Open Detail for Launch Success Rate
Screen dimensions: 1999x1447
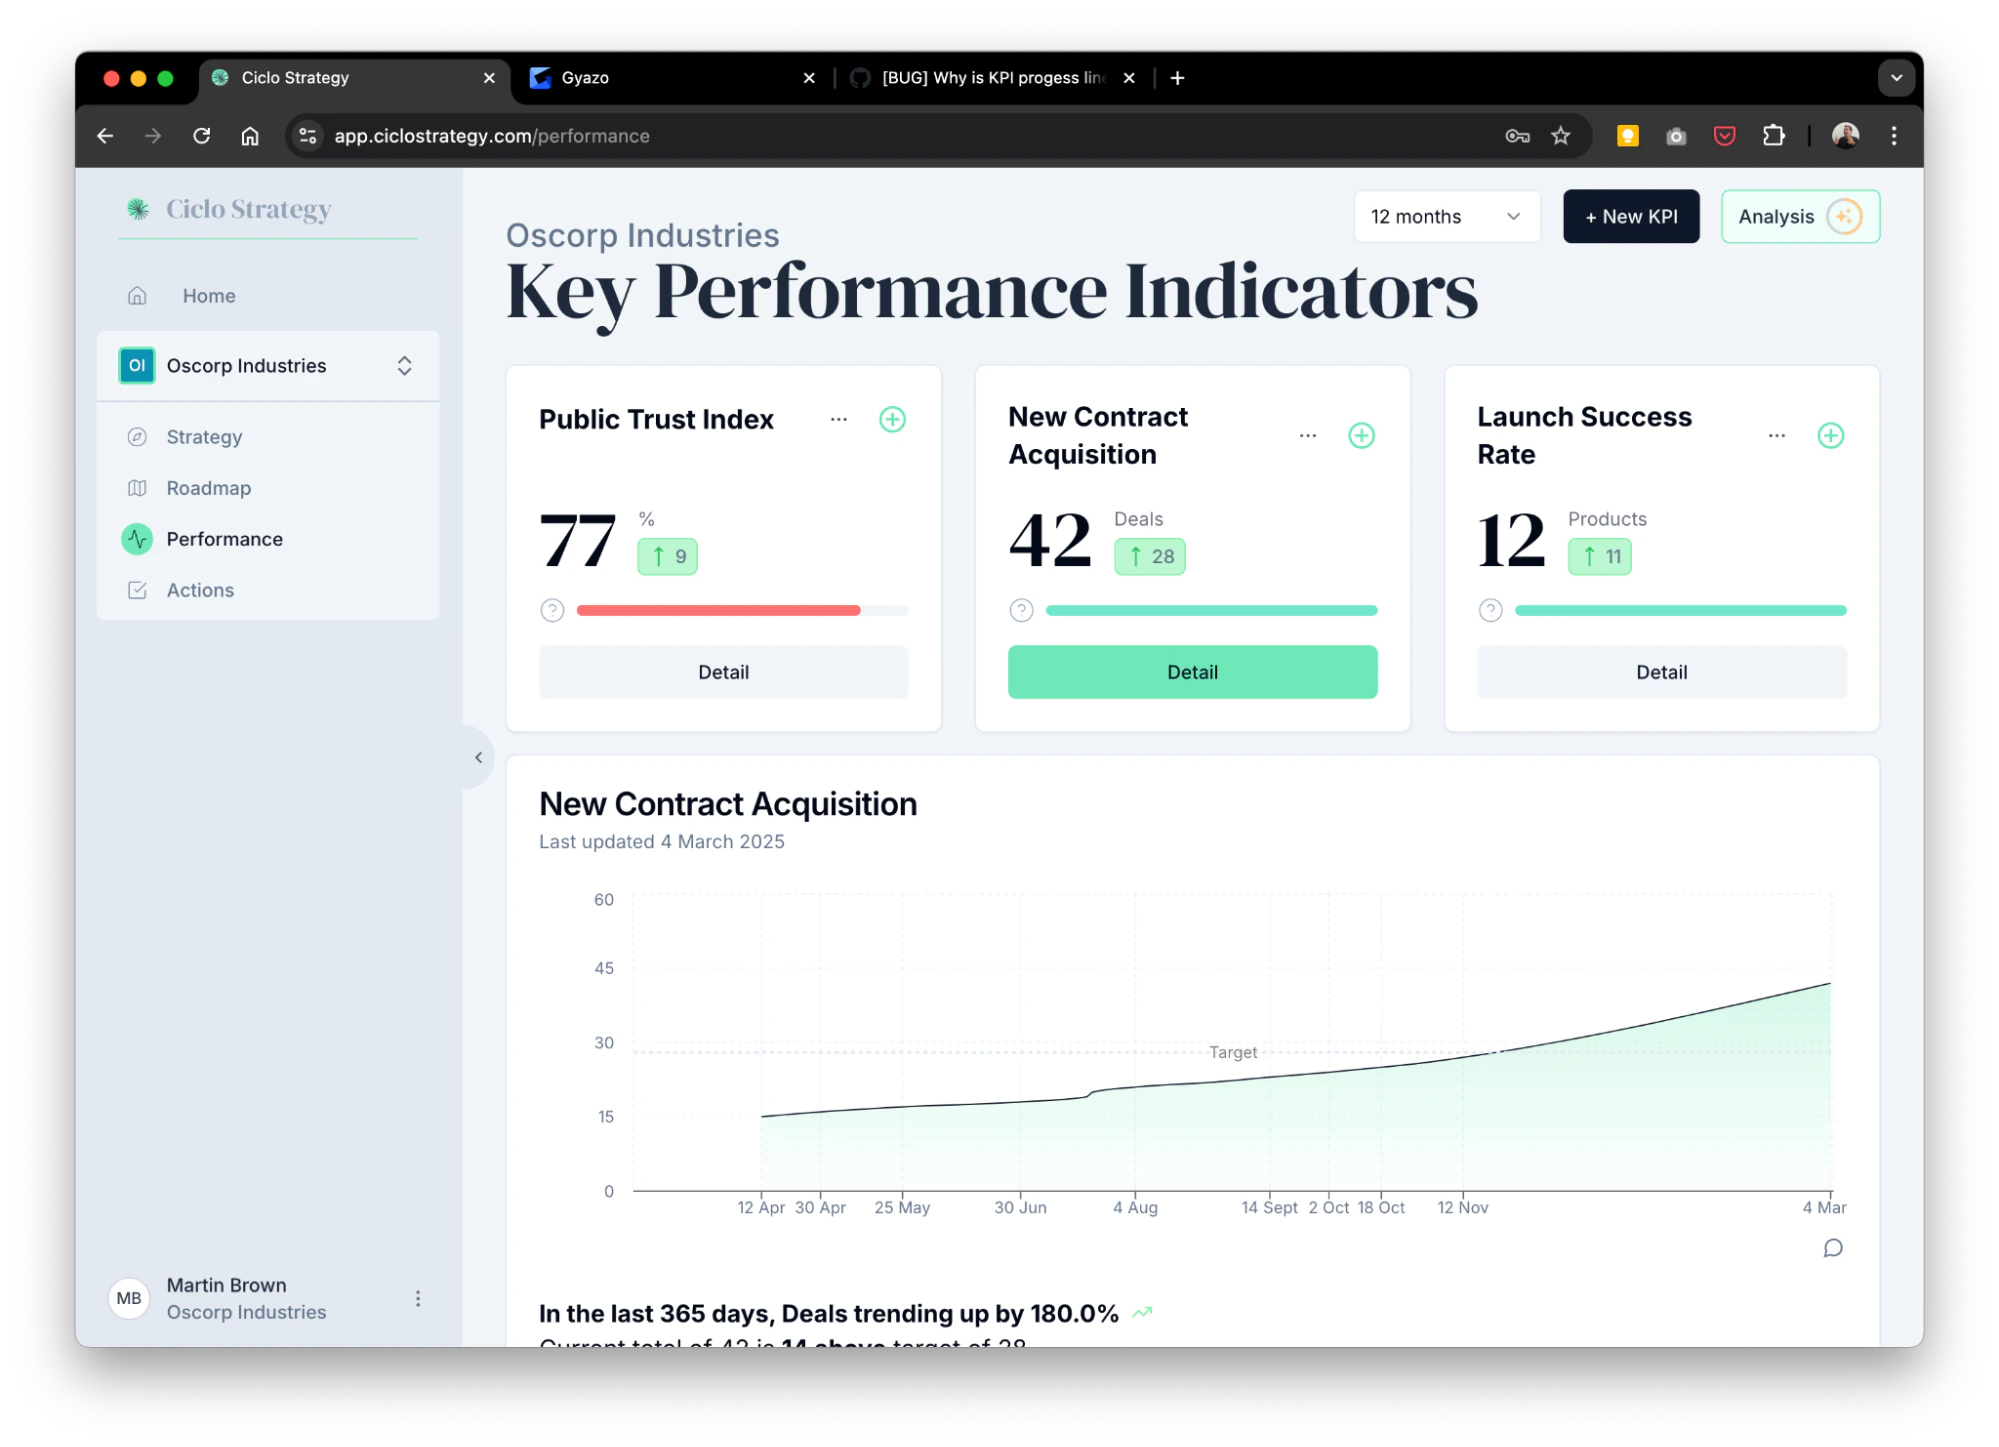1661,673
